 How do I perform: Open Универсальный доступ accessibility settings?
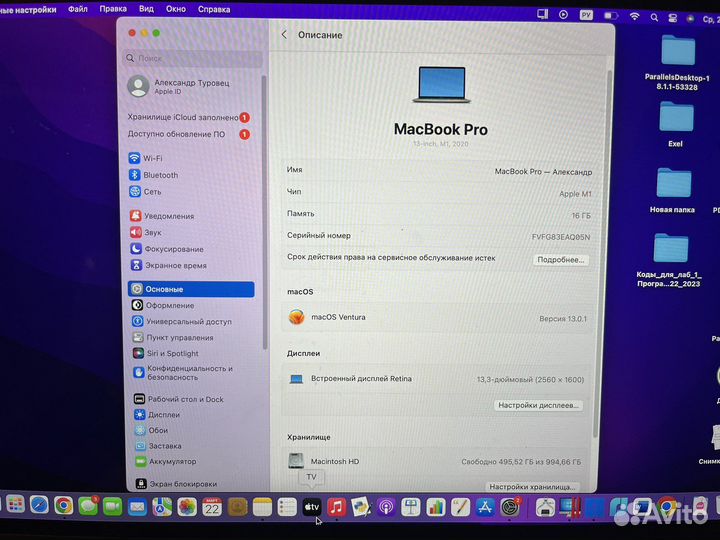point(182,321)
